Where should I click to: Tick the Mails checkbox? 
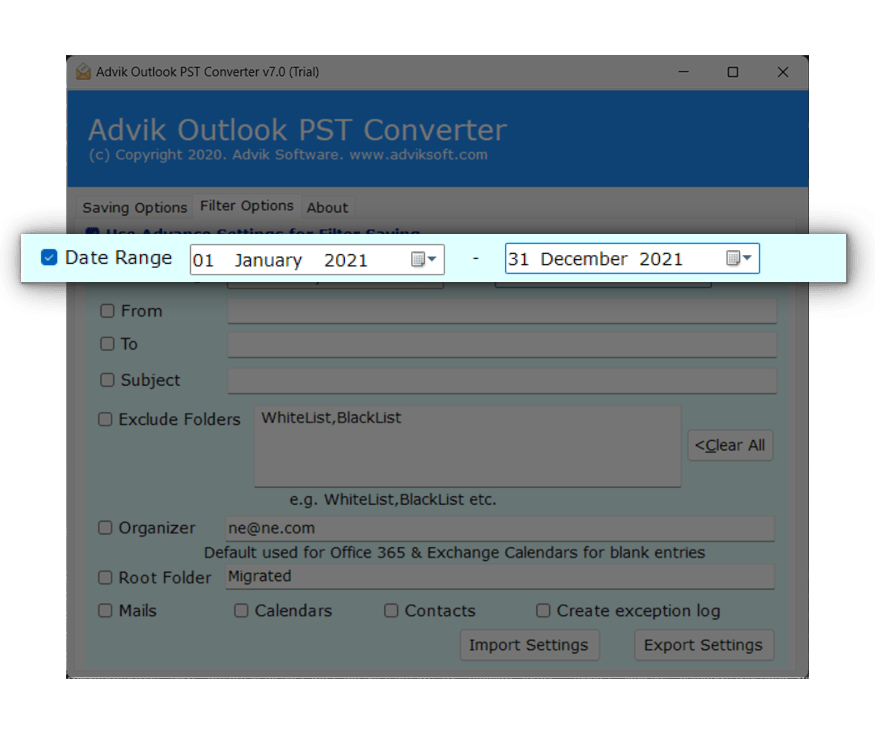[x=105, y=611]
